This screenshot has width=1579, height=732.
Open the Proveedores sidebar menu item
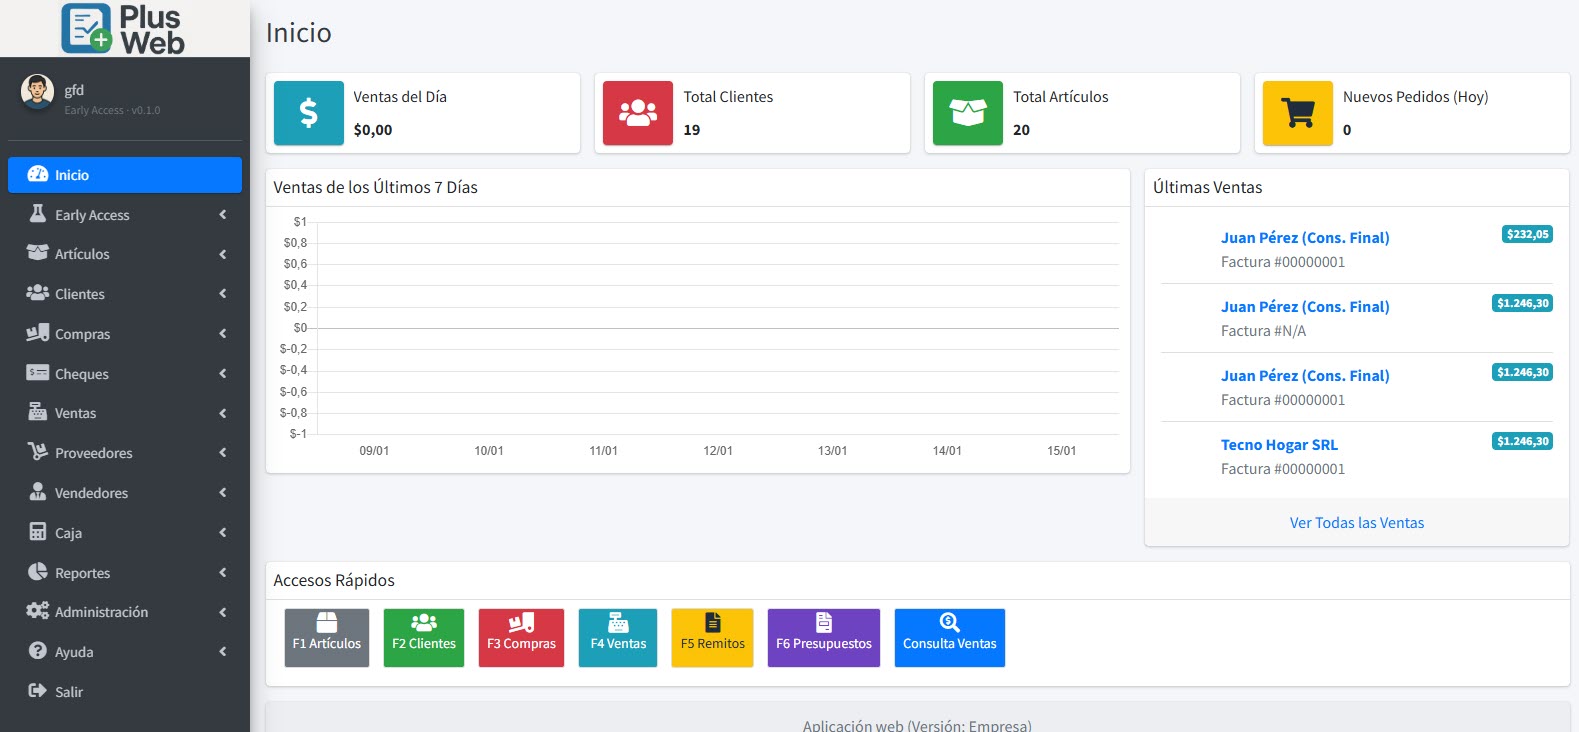[94, 453]
